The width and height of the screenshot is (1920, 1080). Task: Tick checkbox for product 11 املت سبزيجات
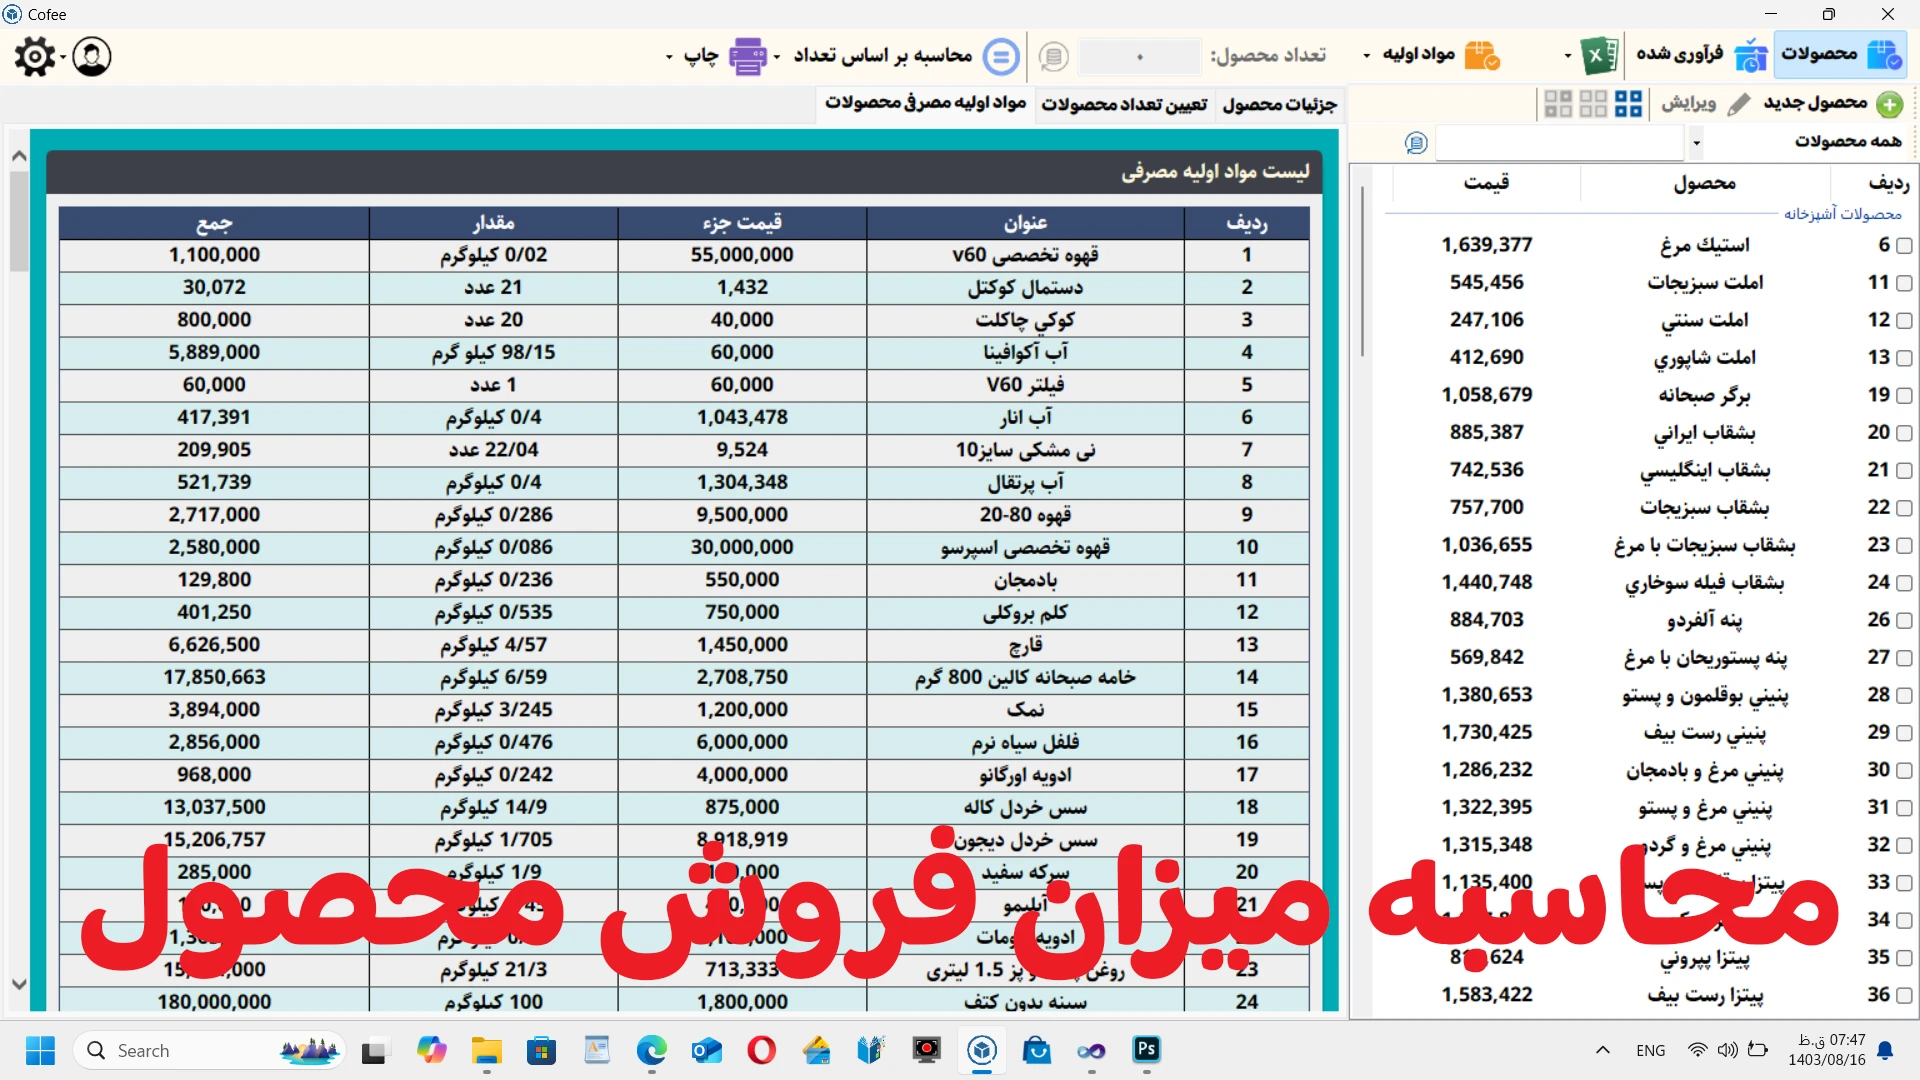click(x=1904, y=283)
